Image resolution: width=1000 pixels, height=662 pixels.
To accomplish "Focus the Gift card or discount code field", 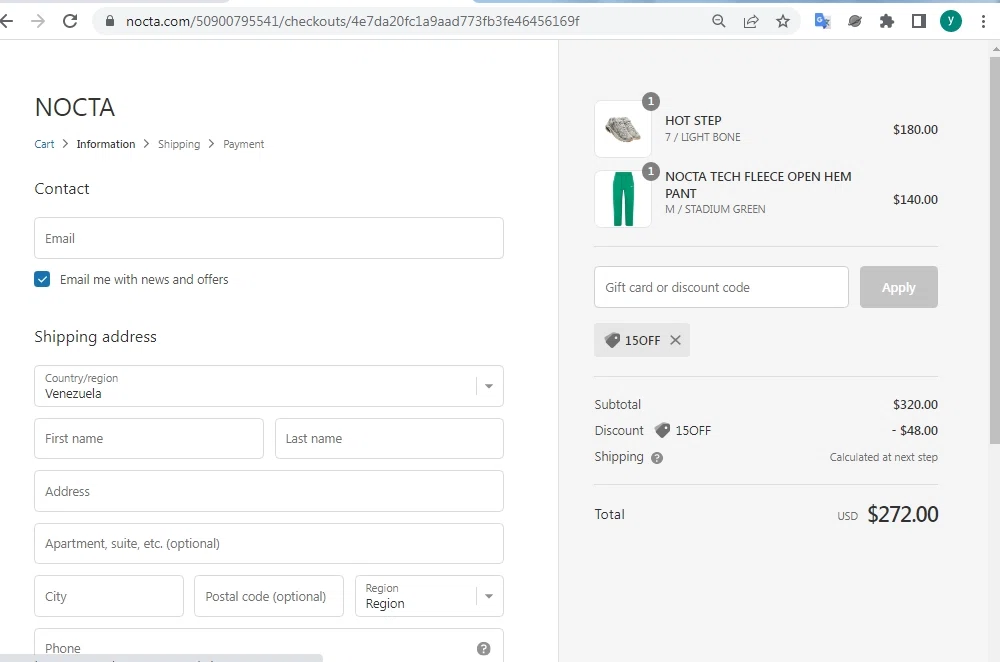I will (721, 287).
